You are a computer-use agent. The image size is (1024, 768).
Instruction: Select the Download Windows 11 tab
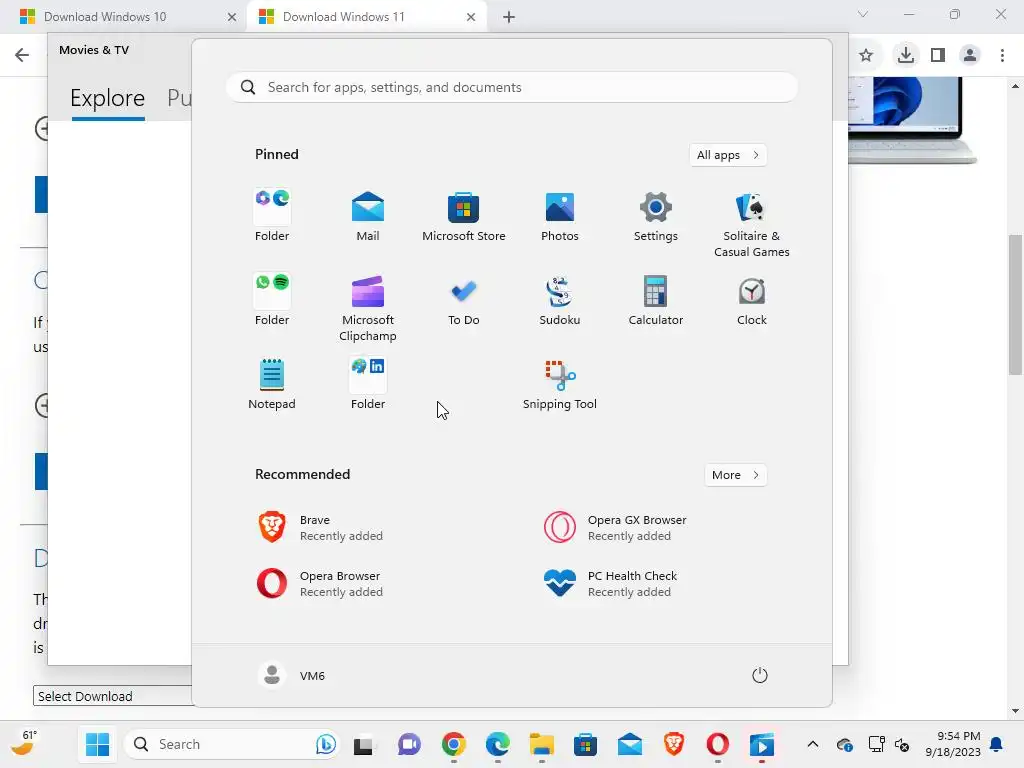pos(367,17)
